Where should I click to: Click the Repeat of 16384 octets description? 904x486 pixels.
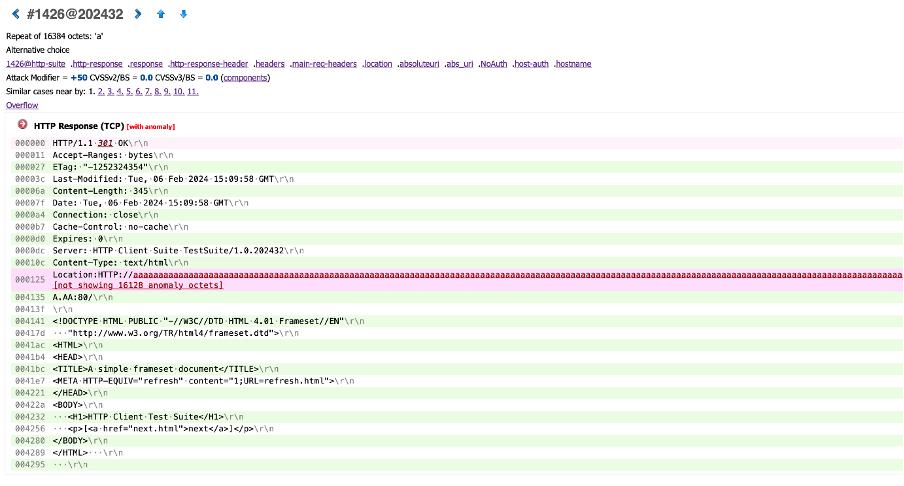coord(54,36)
